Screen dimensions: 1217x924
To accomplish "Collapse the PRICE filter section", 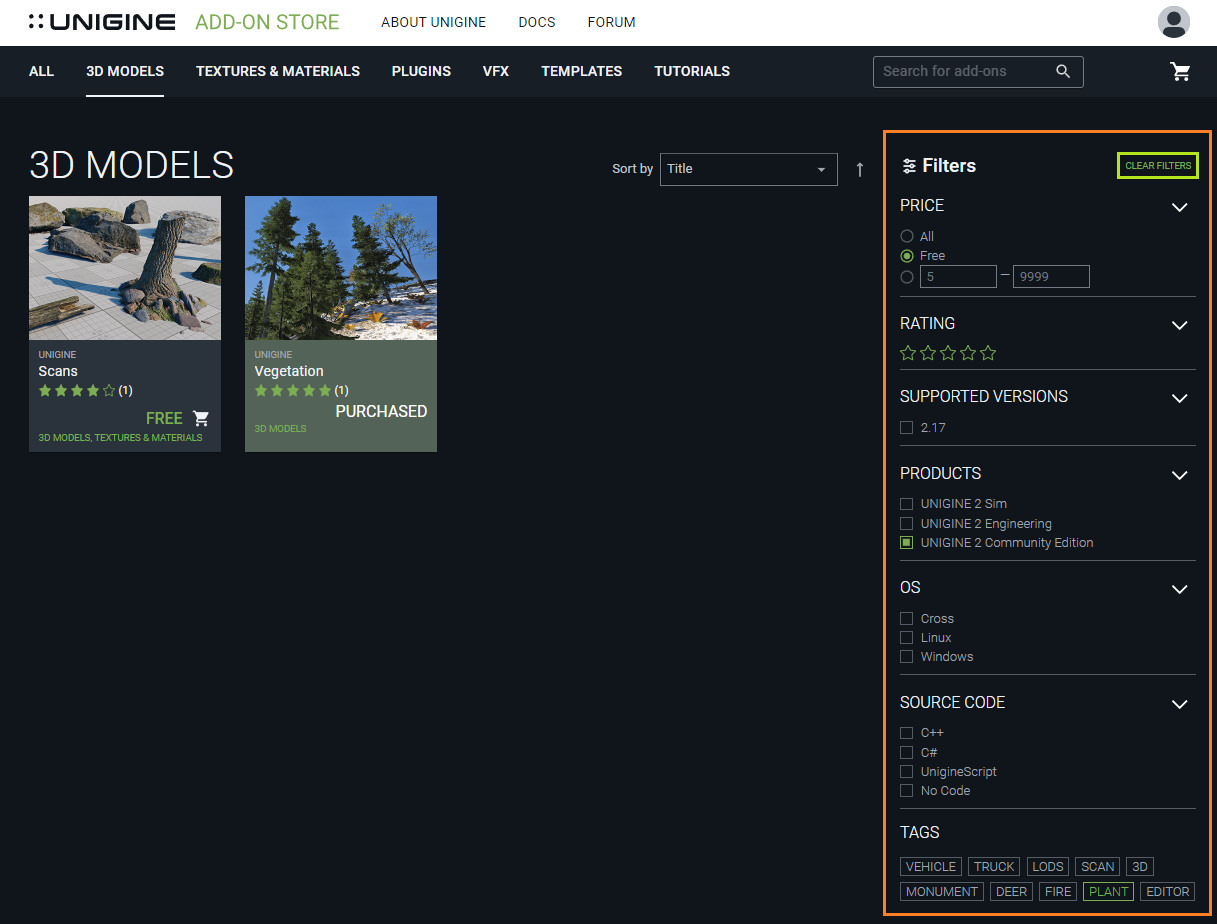I will (x=1180, y=207).
